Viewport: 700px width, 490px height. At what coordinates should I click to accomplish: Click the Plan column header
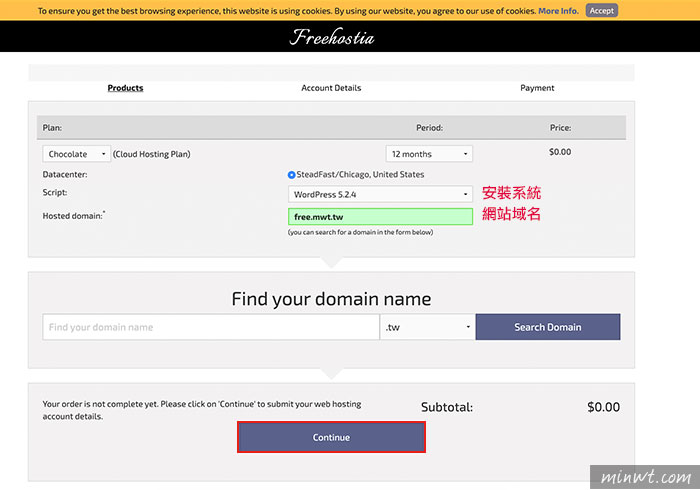[x=52, y=128]
